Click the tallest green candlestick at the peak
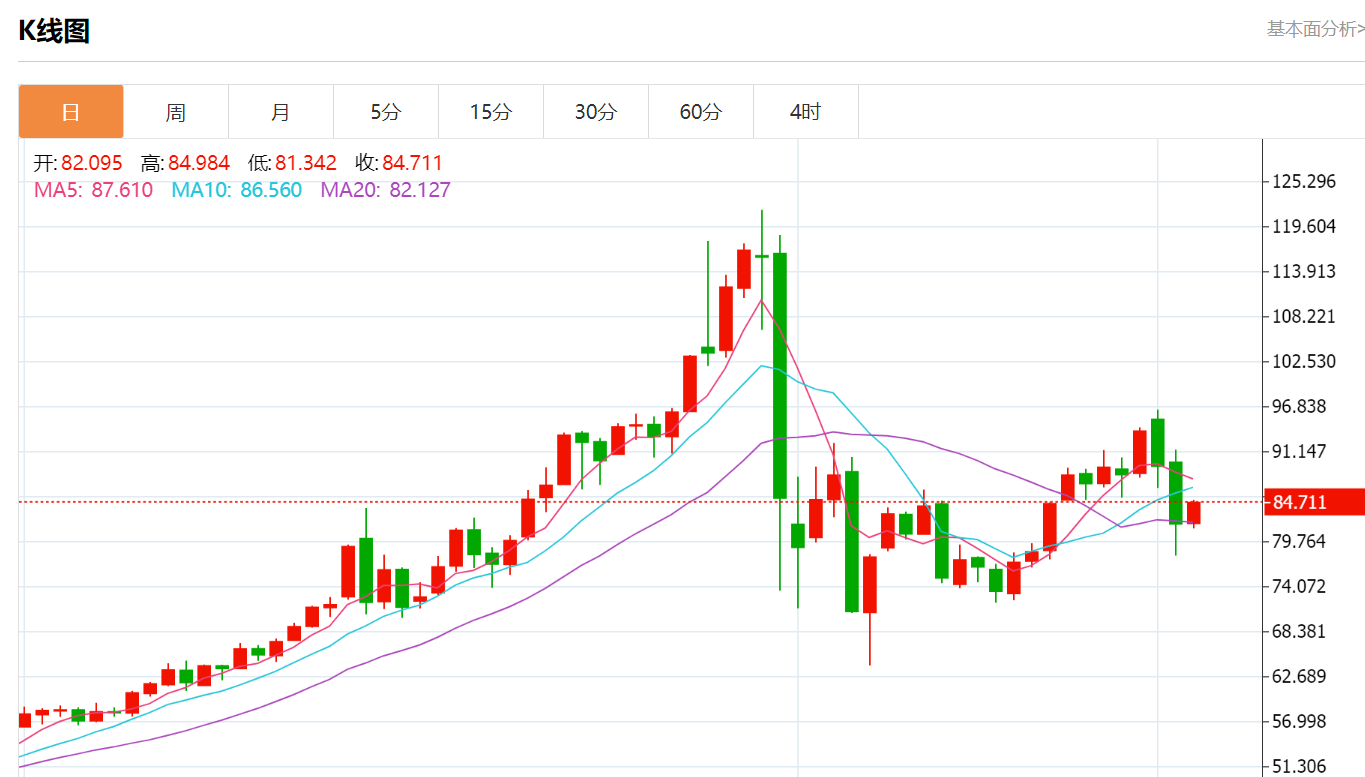The image size is (1365, 777). pos(780,375)
